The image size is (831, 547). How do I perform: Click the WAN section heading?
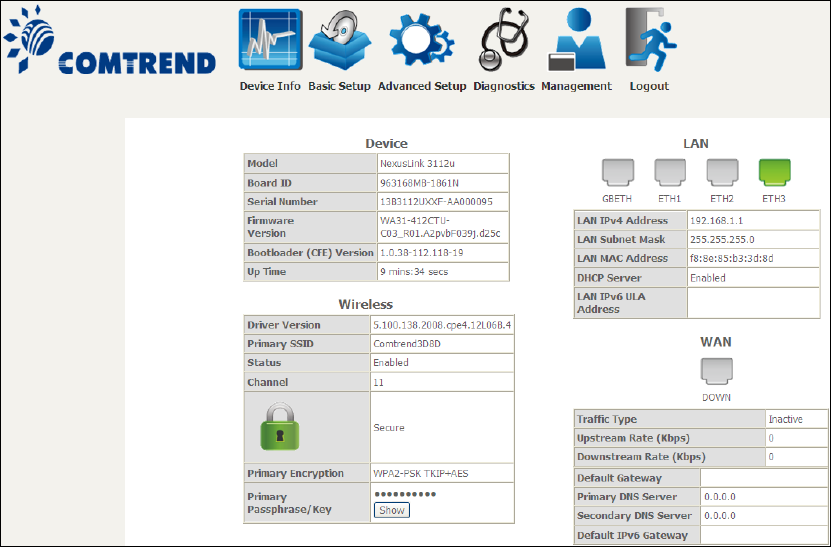(716, 342)
